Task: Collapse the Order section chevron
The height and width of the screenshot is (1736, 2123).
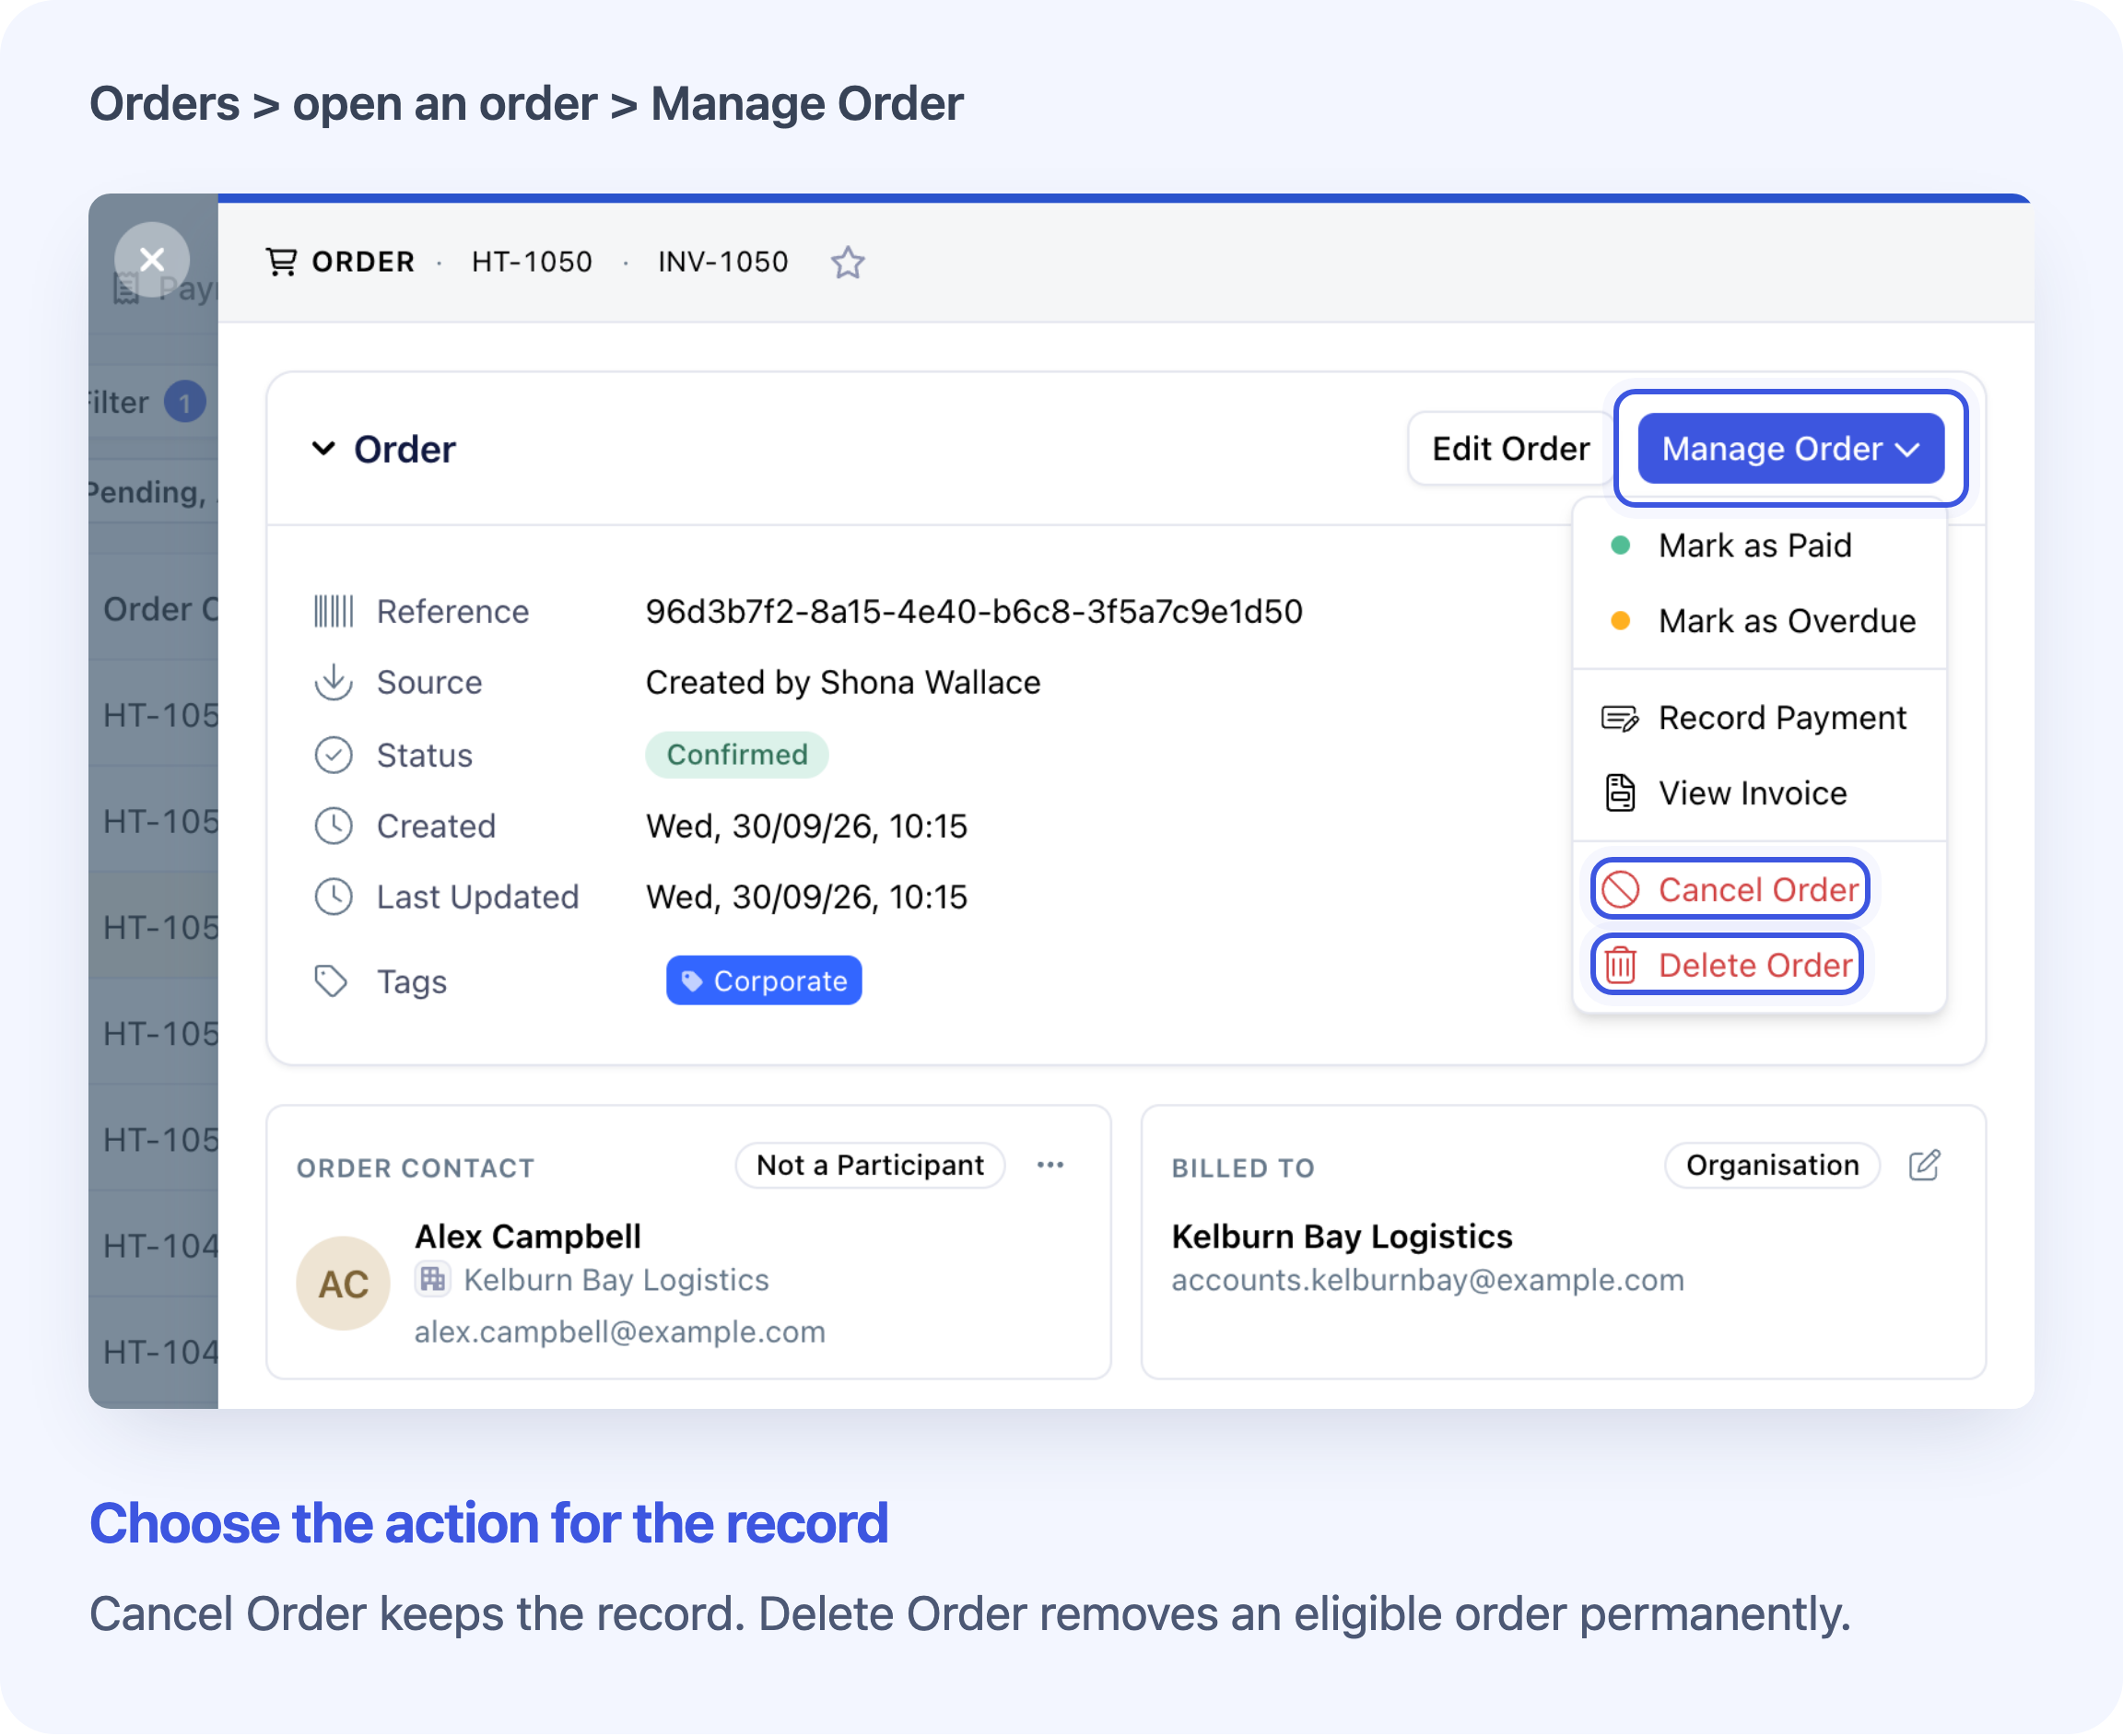Action: pos(323,449)
